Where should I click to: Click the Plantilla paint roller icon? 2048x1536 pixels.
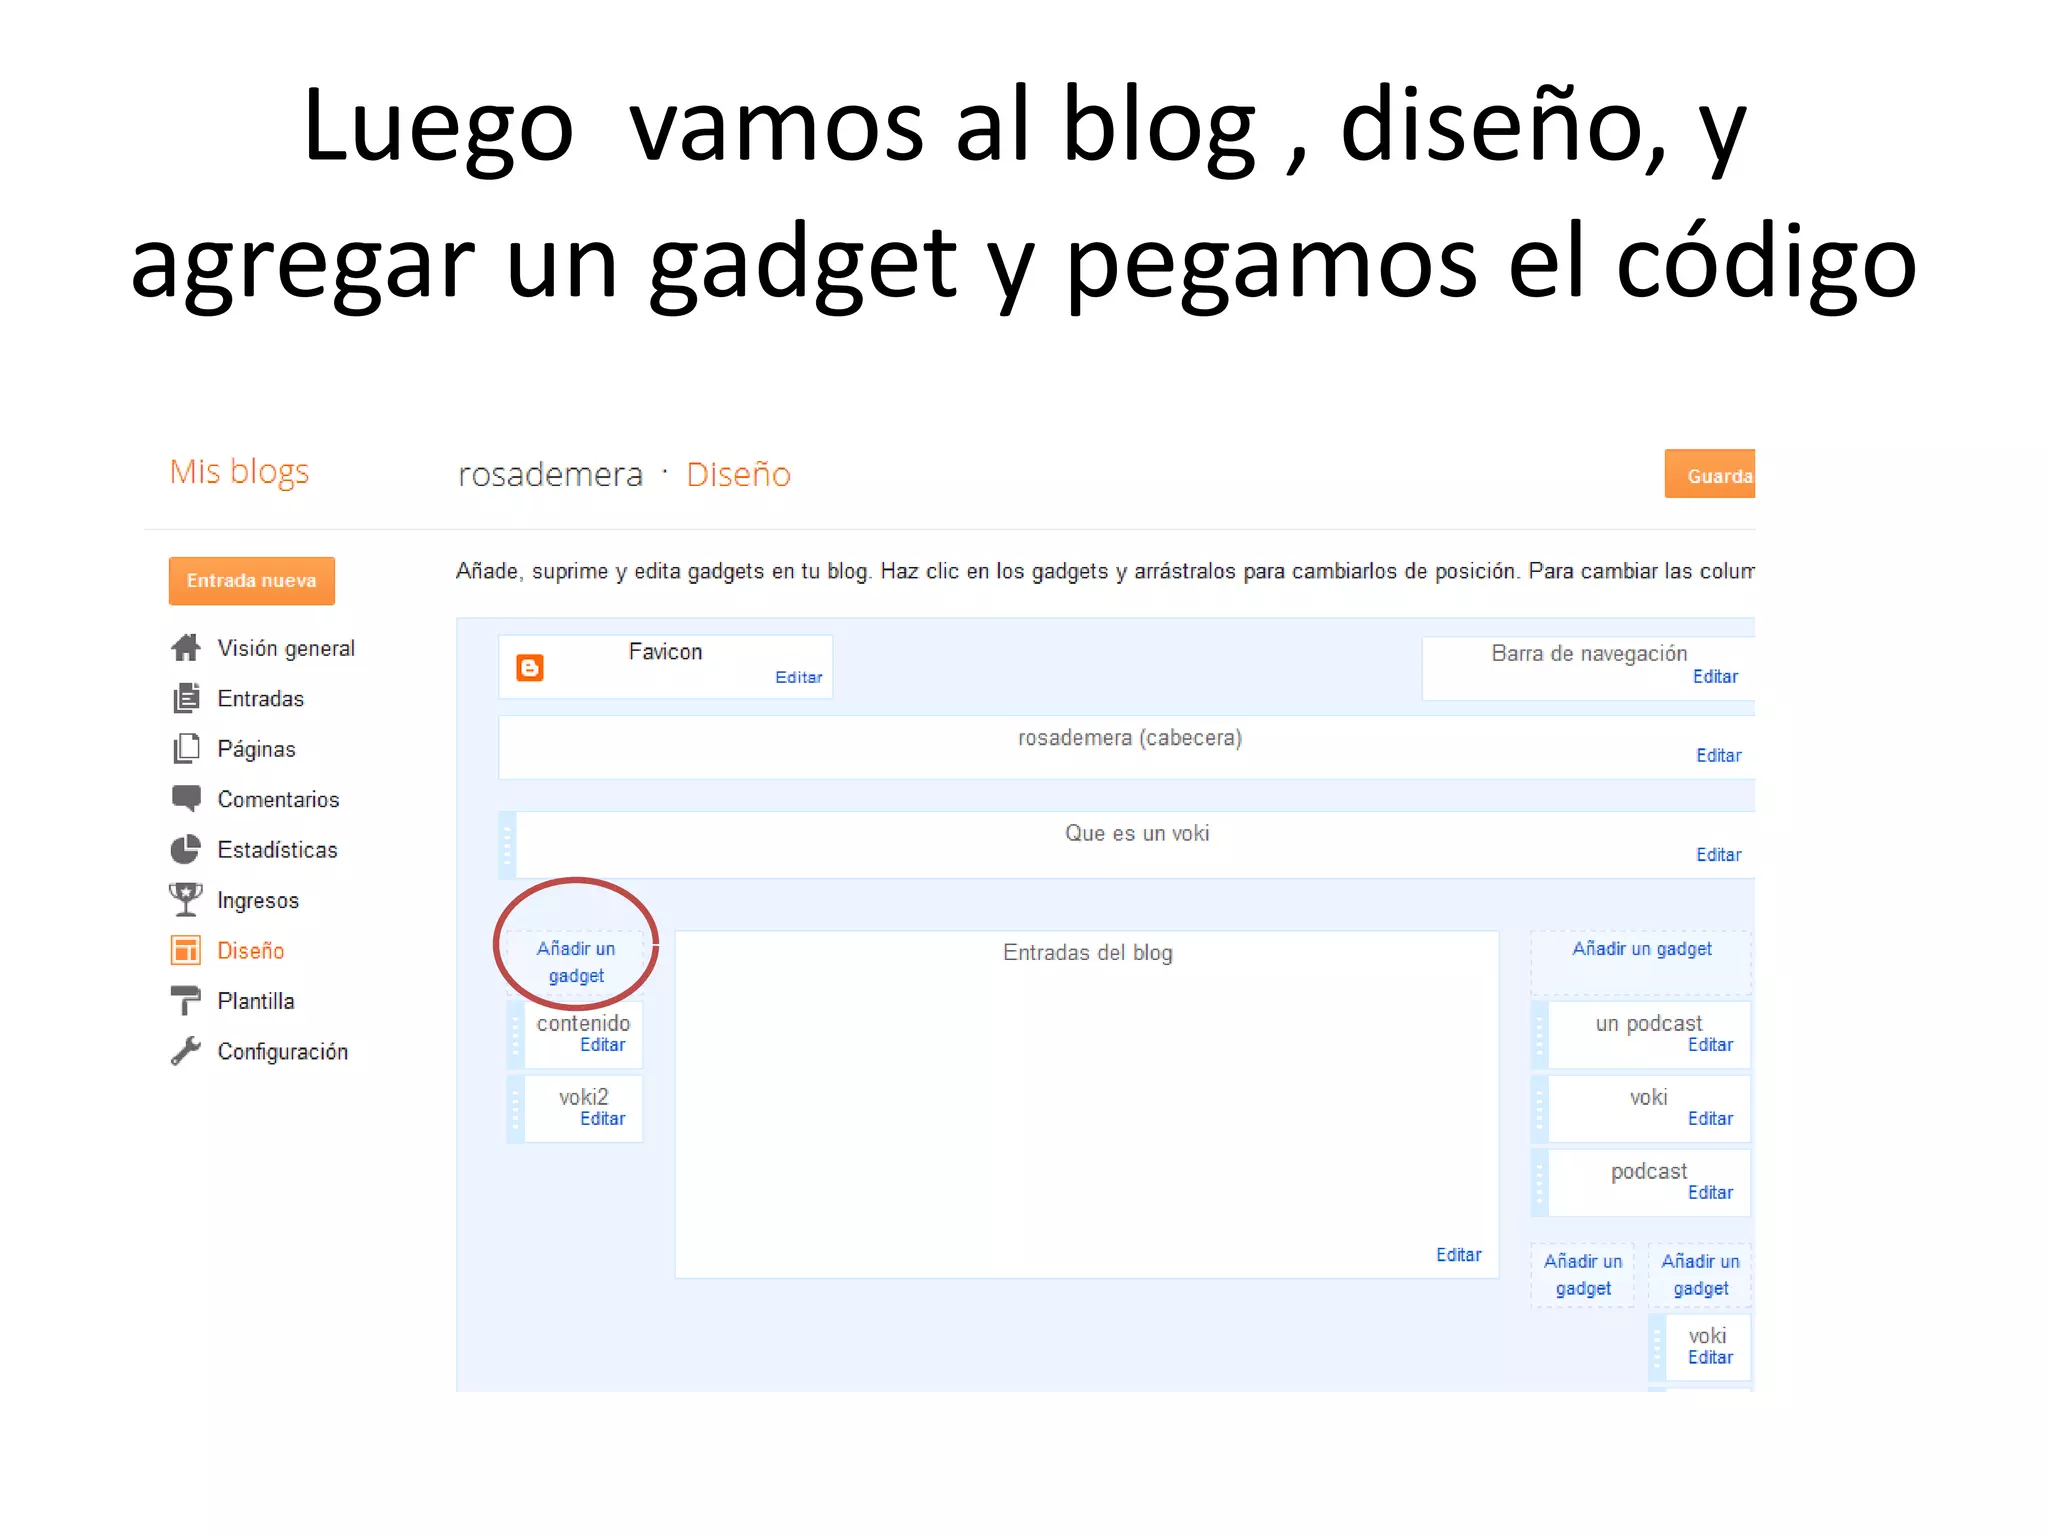click(186, 1000)
